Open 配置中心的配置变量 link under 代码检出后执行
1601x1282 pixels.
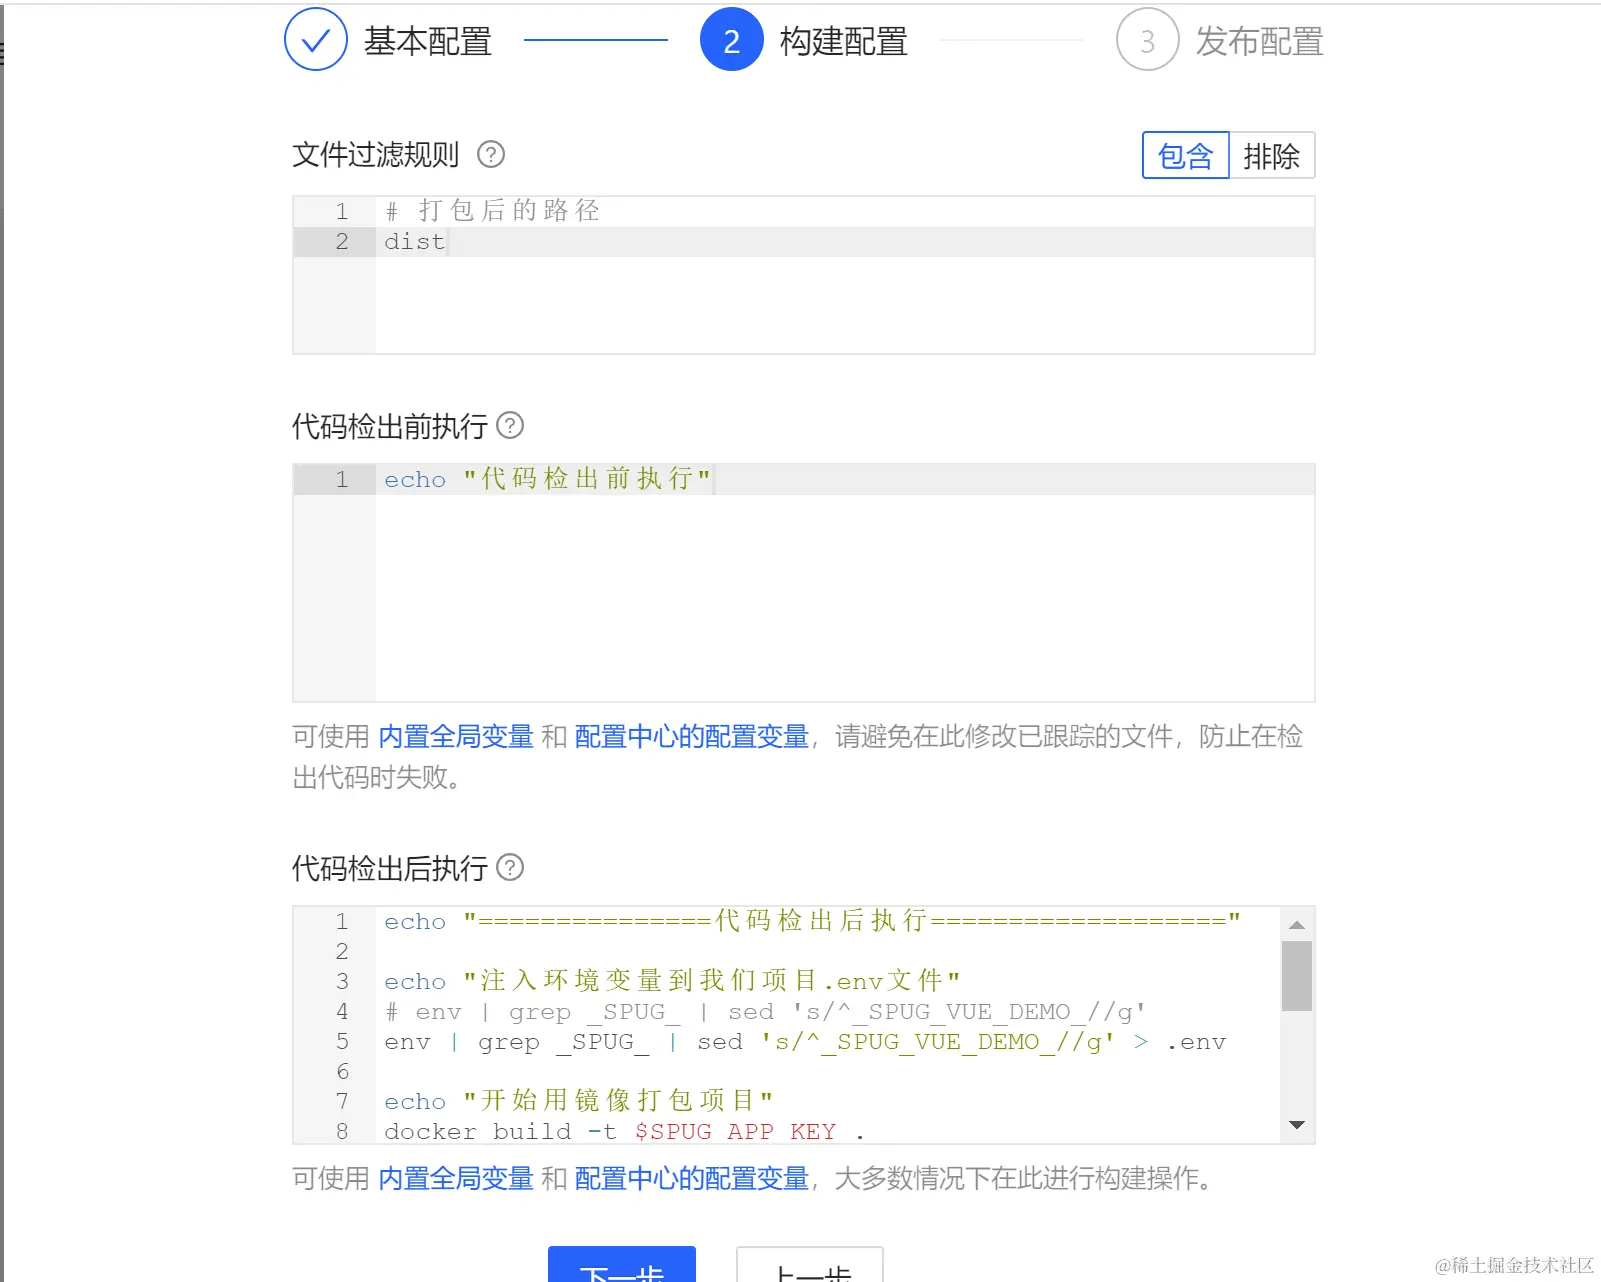(692, 1179)
